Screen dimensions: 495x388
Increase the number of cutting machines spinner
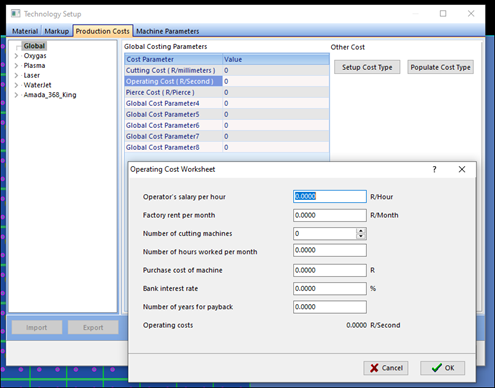[x=361, y=231]
